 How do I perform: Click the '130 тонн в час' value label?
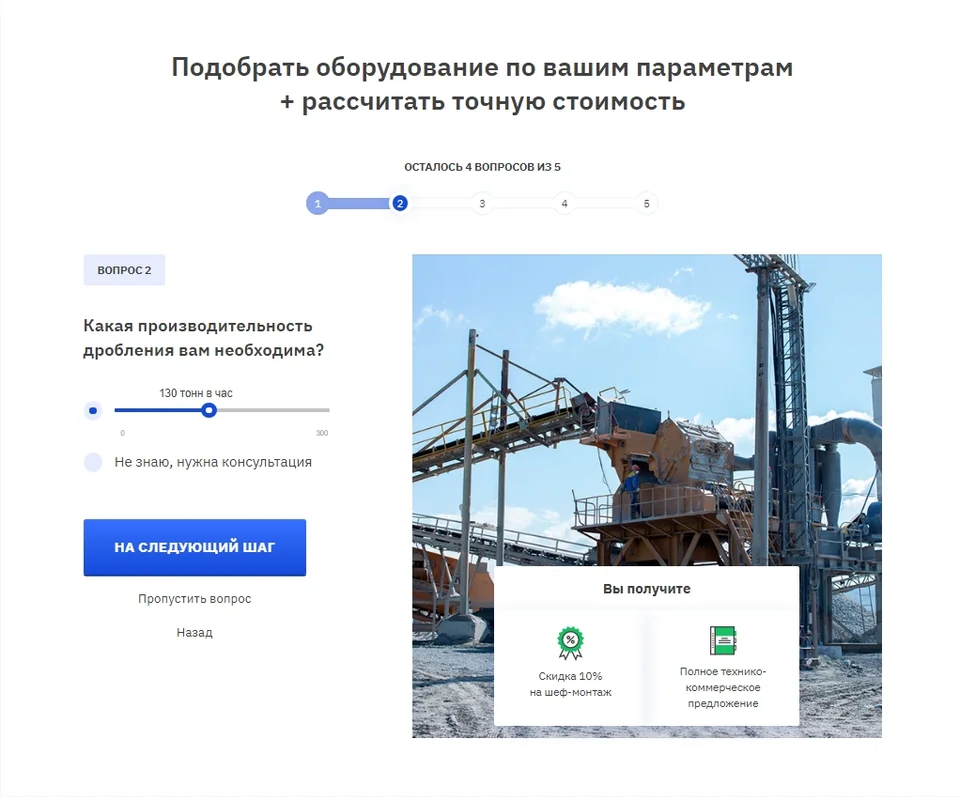tap(196, 393)
